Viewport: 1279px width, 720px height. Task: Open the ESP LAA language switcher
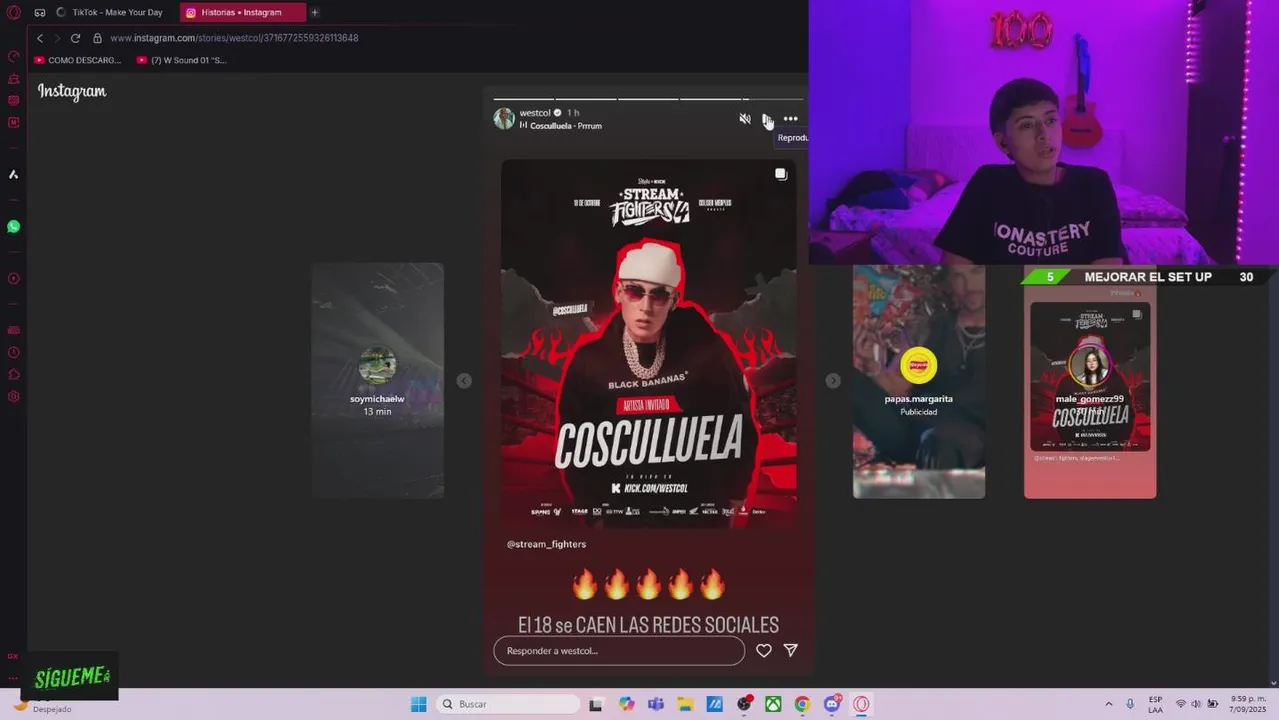[1155, 704]
